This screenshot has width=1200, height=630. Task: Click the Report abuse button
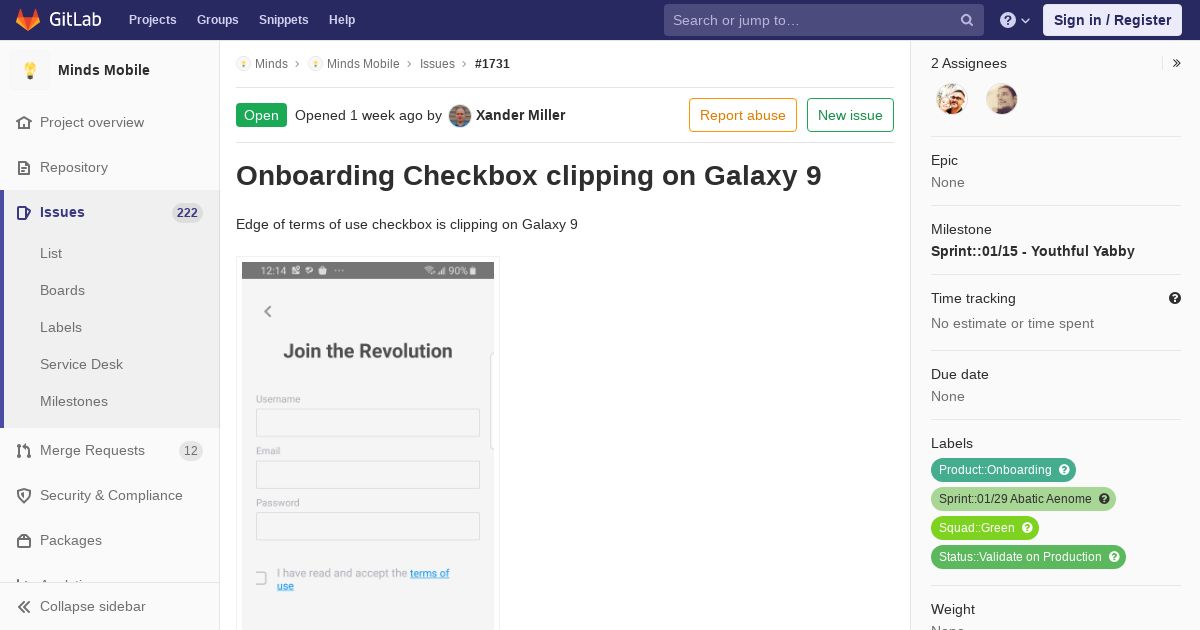(743, 115)
